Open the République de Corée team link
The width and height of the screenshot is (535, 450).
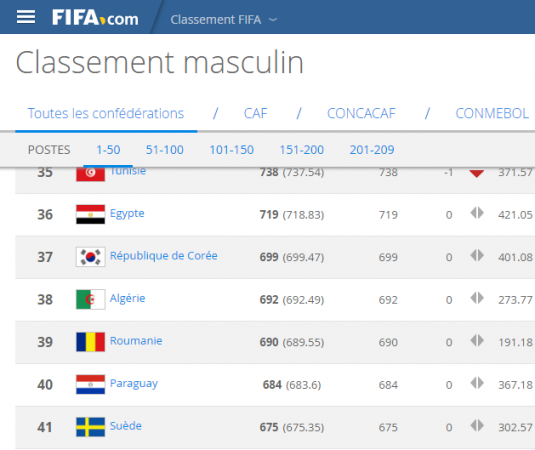(x=163, y=256)
